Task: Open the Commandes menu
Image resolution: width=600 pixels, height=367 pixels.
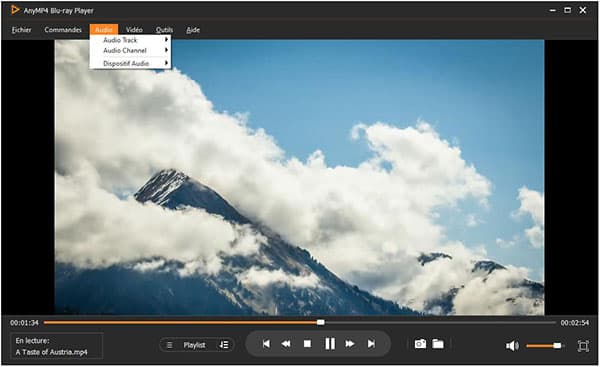Action: tap(63, 30)
